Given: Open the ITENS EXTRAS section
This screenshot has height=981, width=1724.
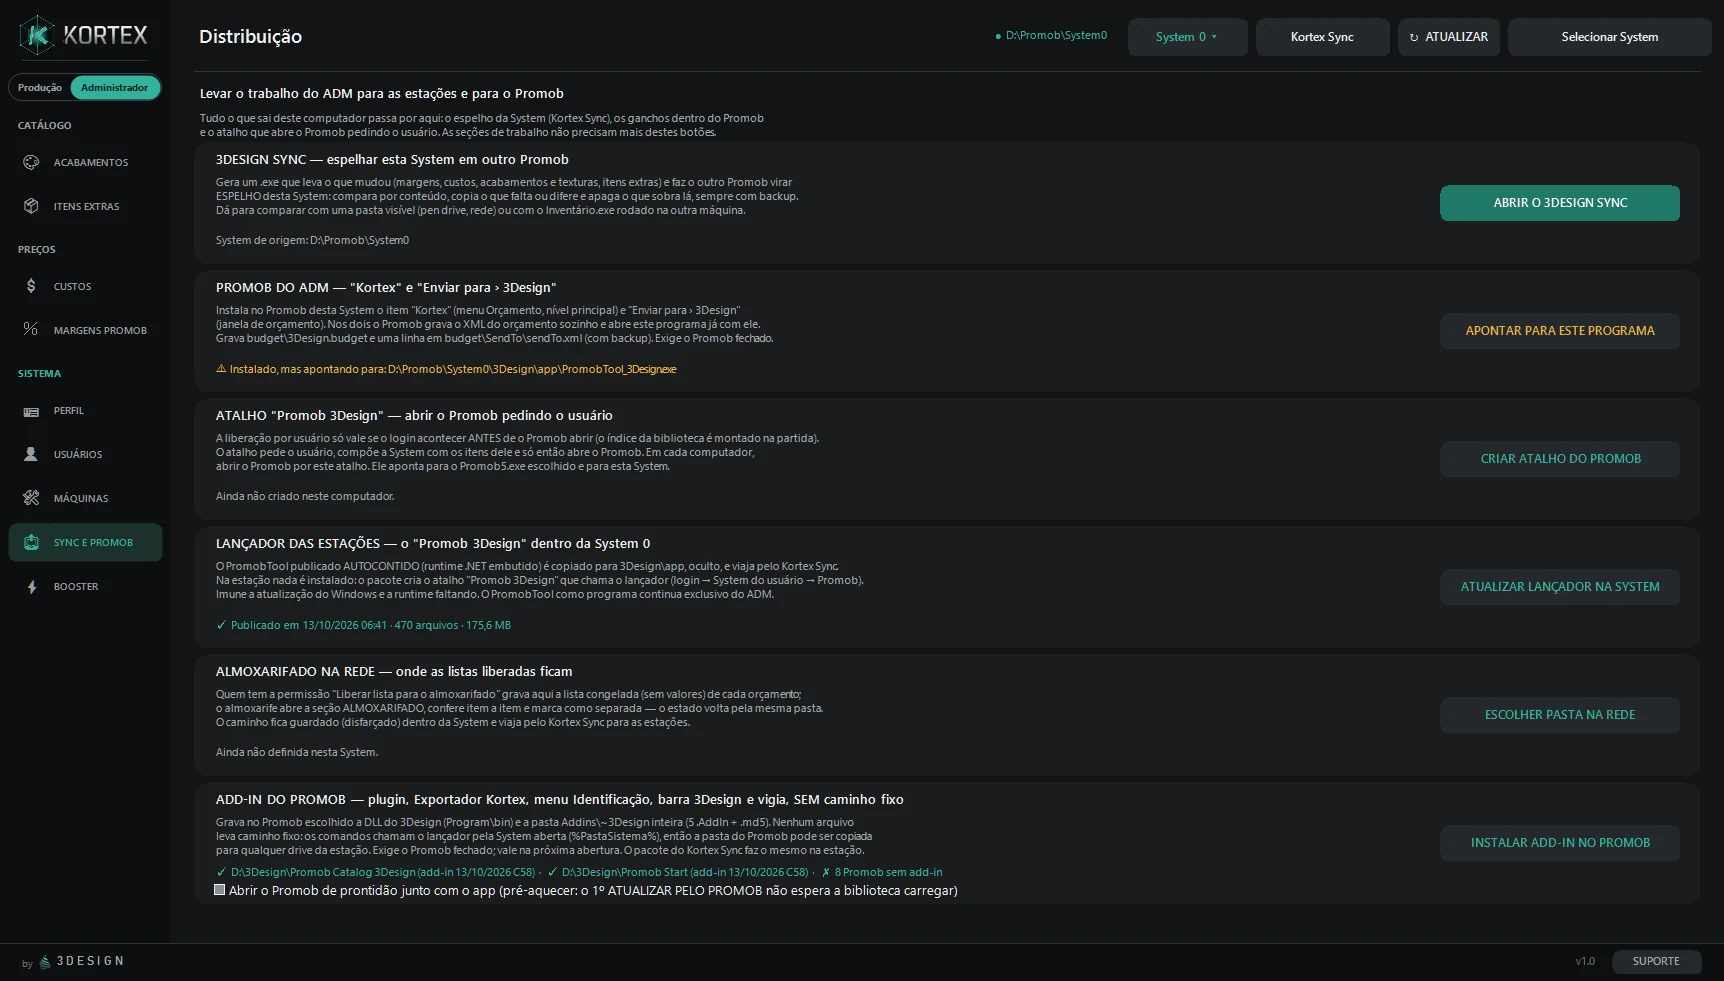Looking at the screenshot, I should [86, 206].
